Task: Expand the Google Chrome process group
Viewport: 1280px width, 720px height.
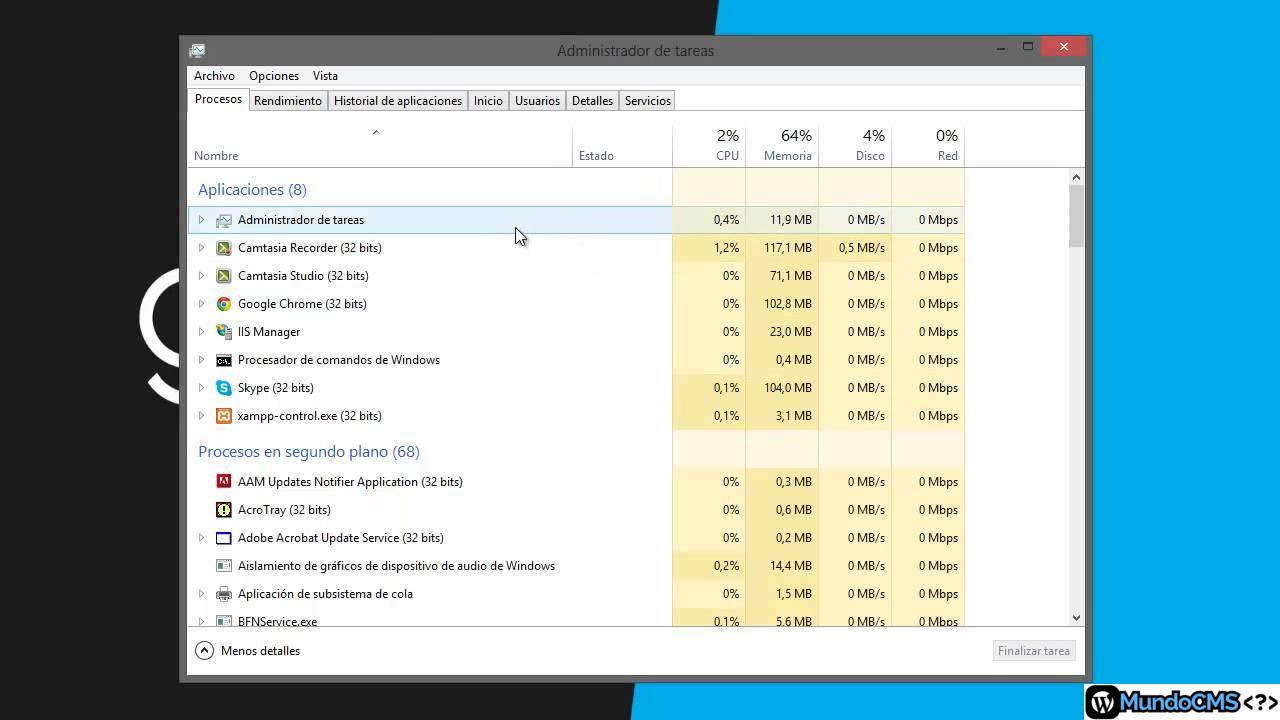Action: tap(201, 304)
